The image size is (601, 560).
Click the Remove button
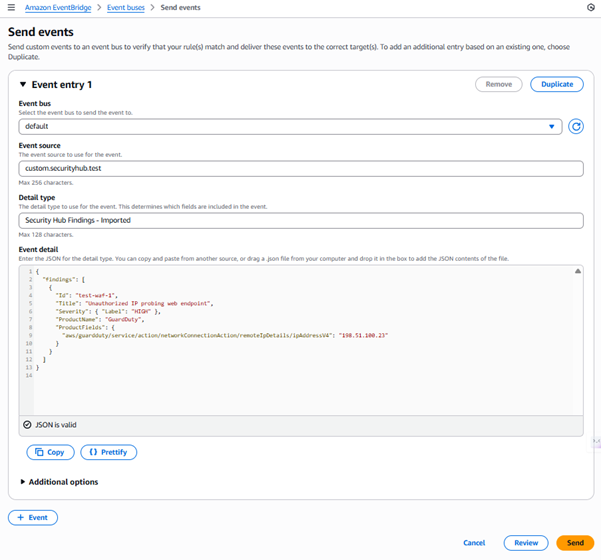click(499, 84)
